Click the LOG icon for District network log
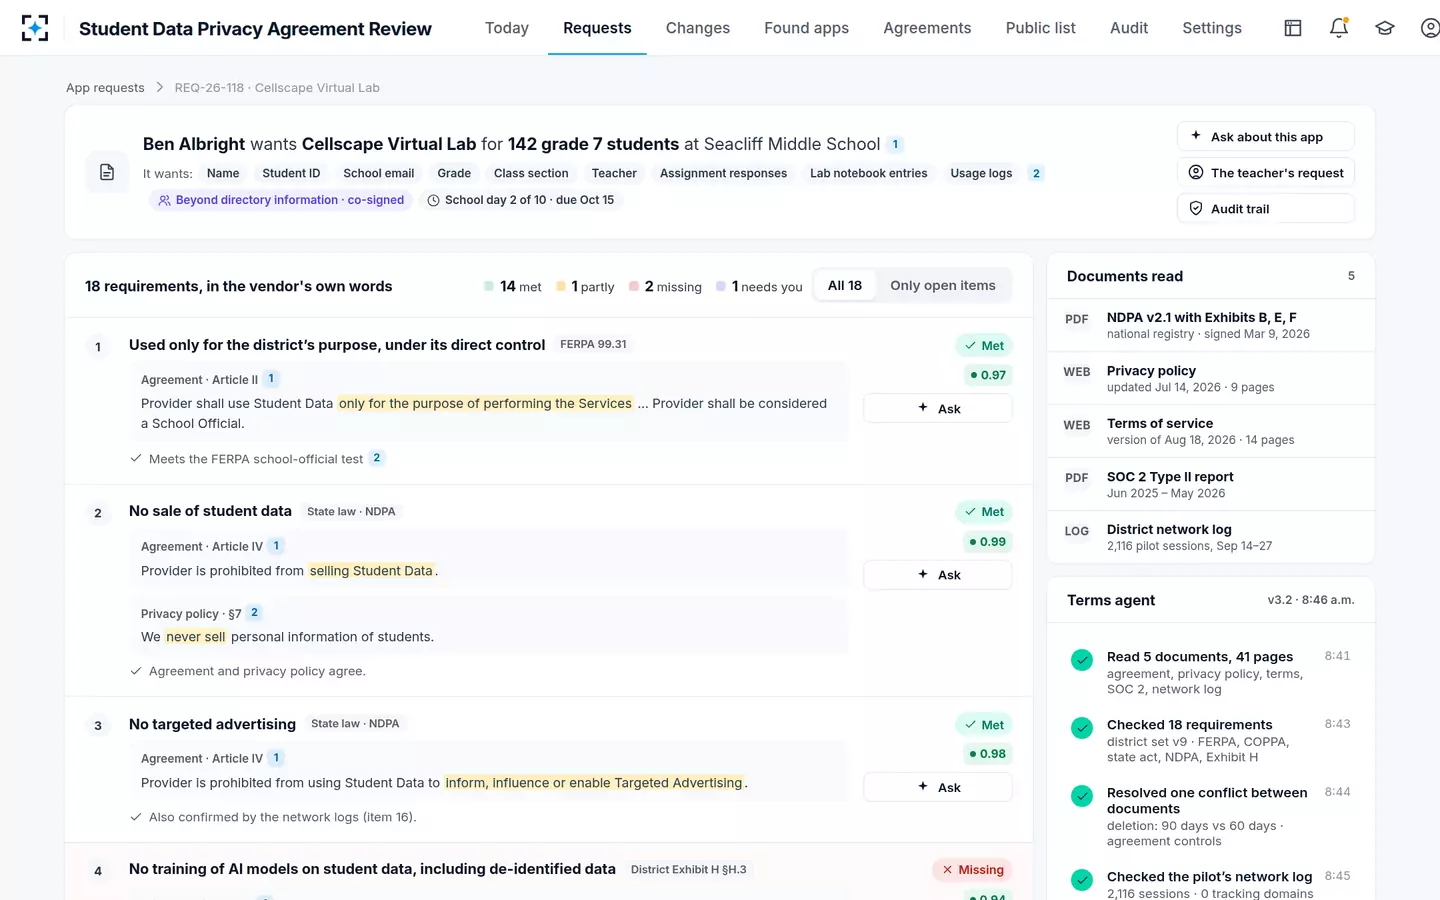Viewport: 1440px width, 900px height. pos(1077,531)
